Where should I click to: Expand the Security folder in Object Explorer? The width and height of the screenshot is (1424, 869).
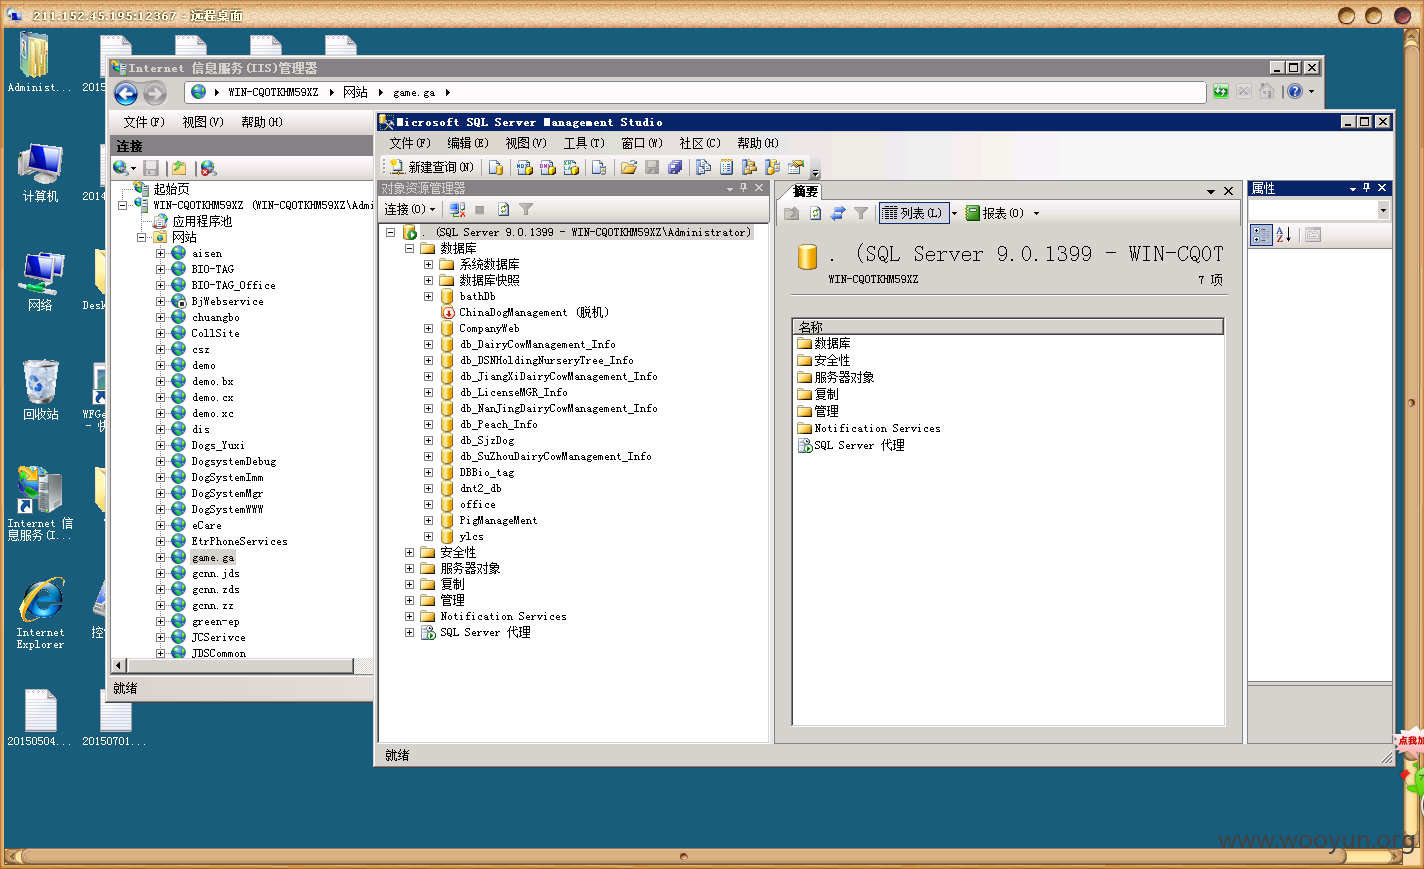(409, 552)
